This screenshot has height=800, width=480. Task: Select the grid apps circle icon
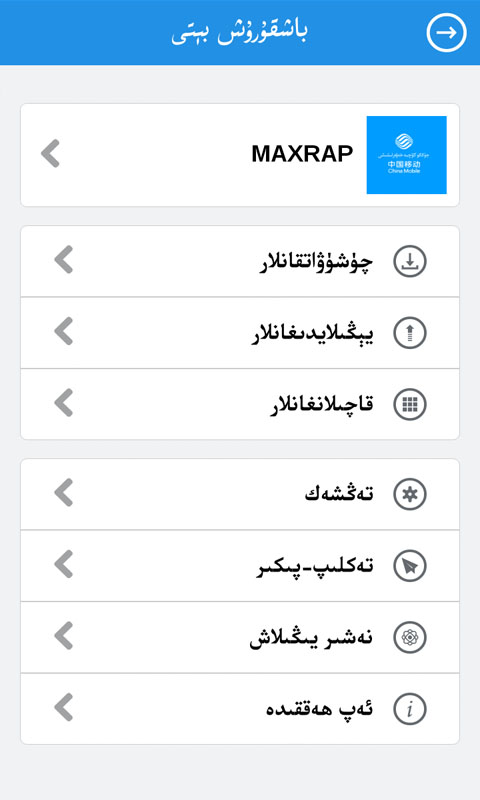click(410, 404)
